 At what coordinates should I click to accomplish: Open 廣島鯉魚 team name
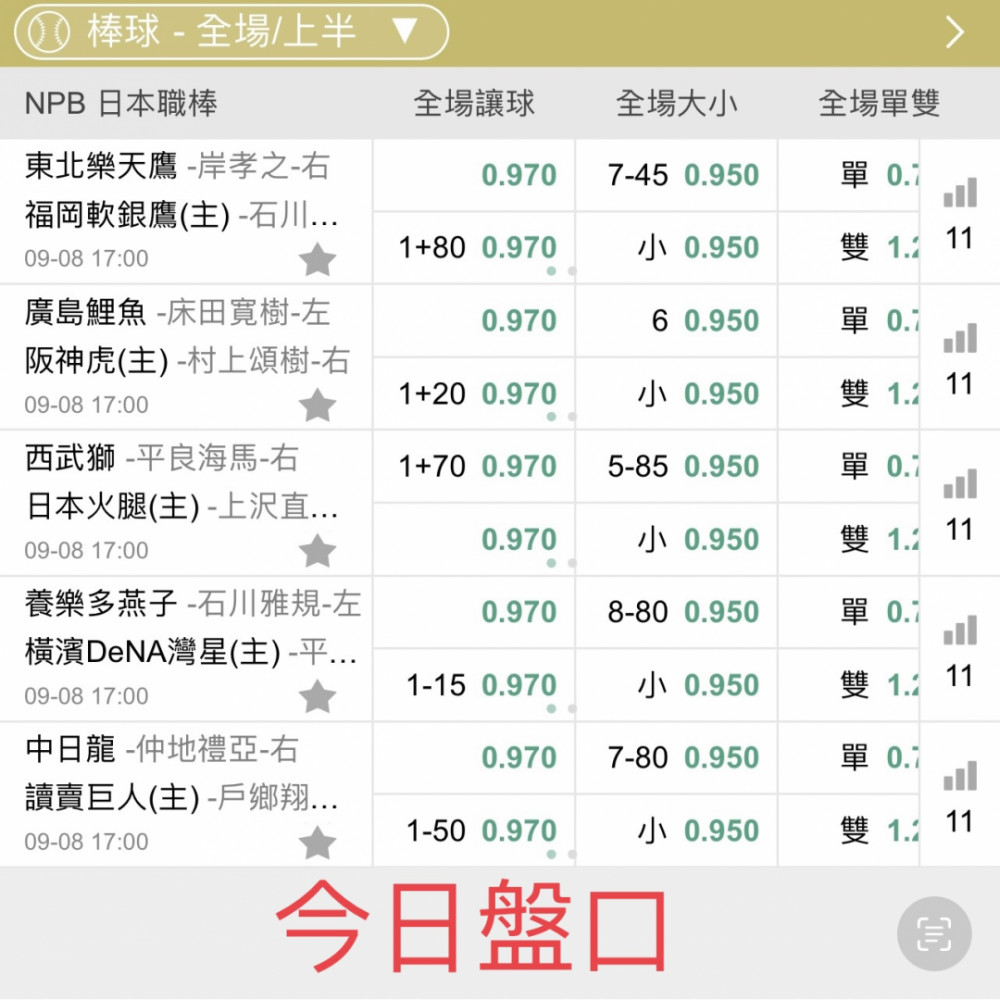[x=85, y=312]
